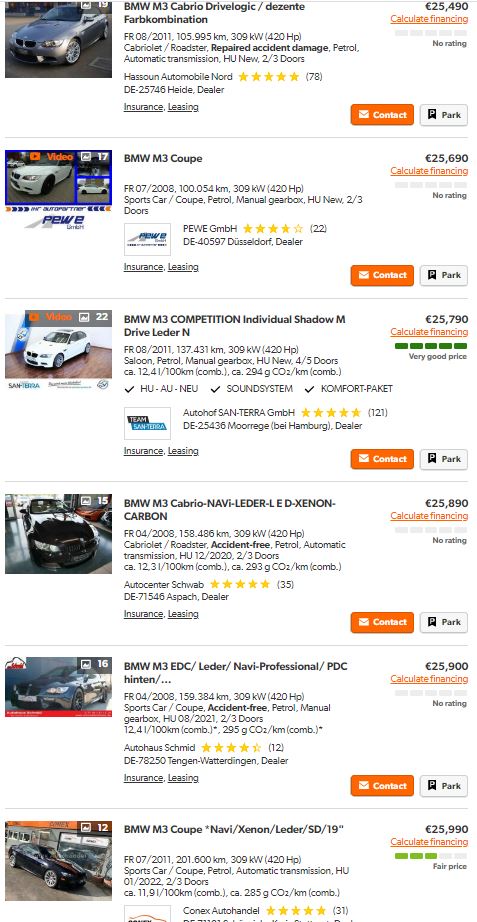Open Calculate financing for the €25,790 car
477x922 pixels.
coord(429,332)
